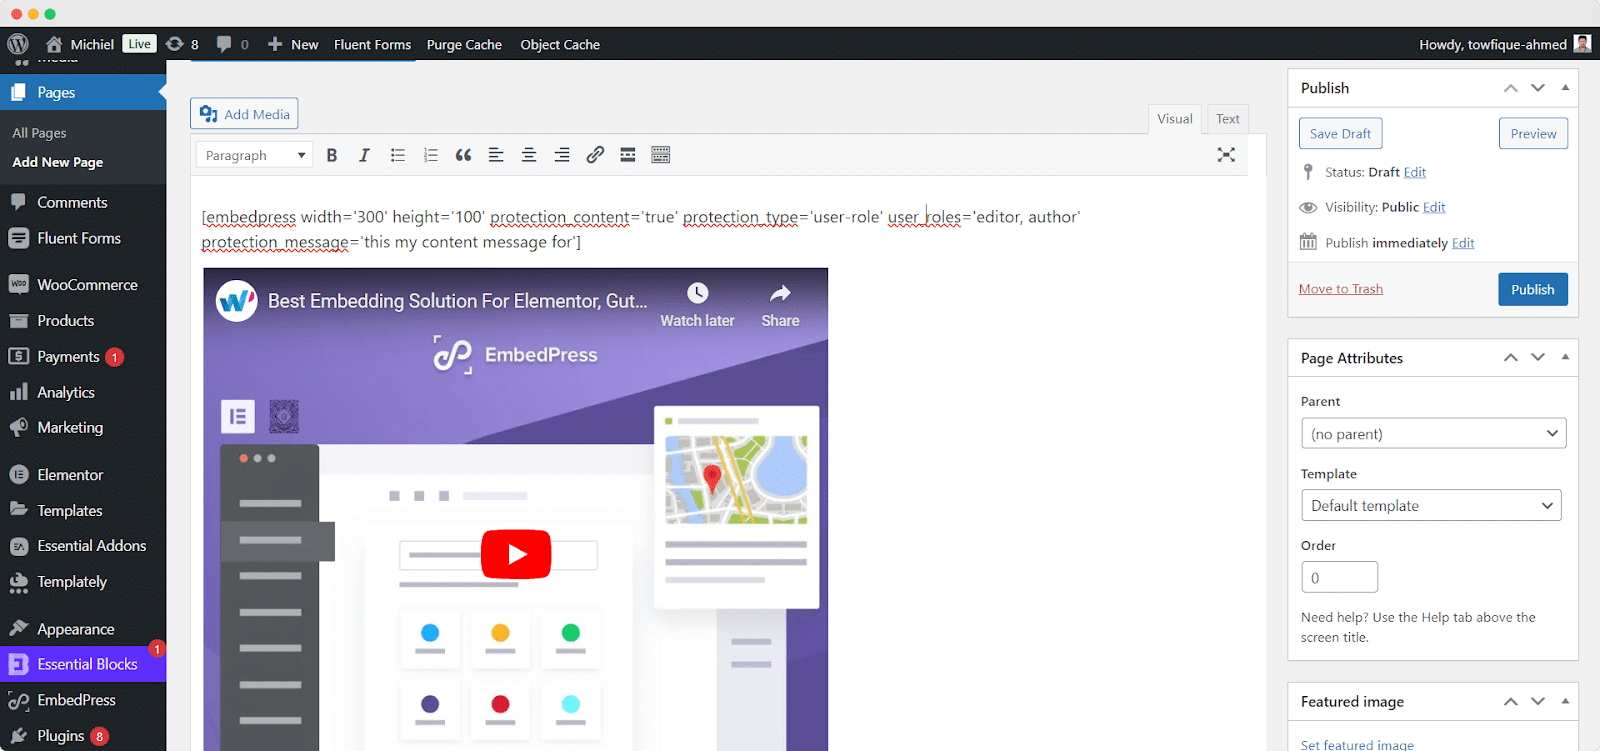Click Purge Cache in admin bar
The image size is (1600, 751).
pos(464,44)
